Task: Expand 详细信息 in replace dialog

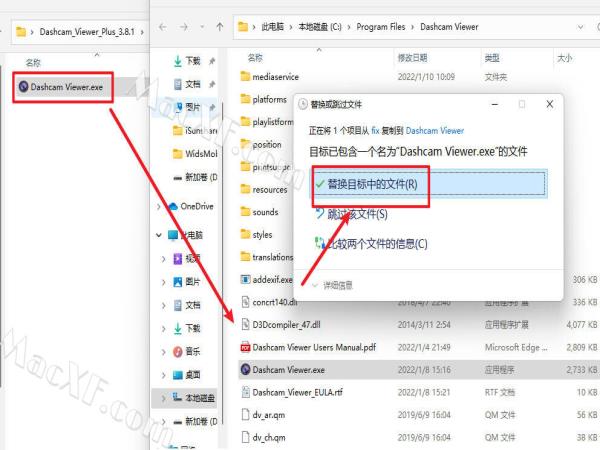Action: (x=333, y=285)
